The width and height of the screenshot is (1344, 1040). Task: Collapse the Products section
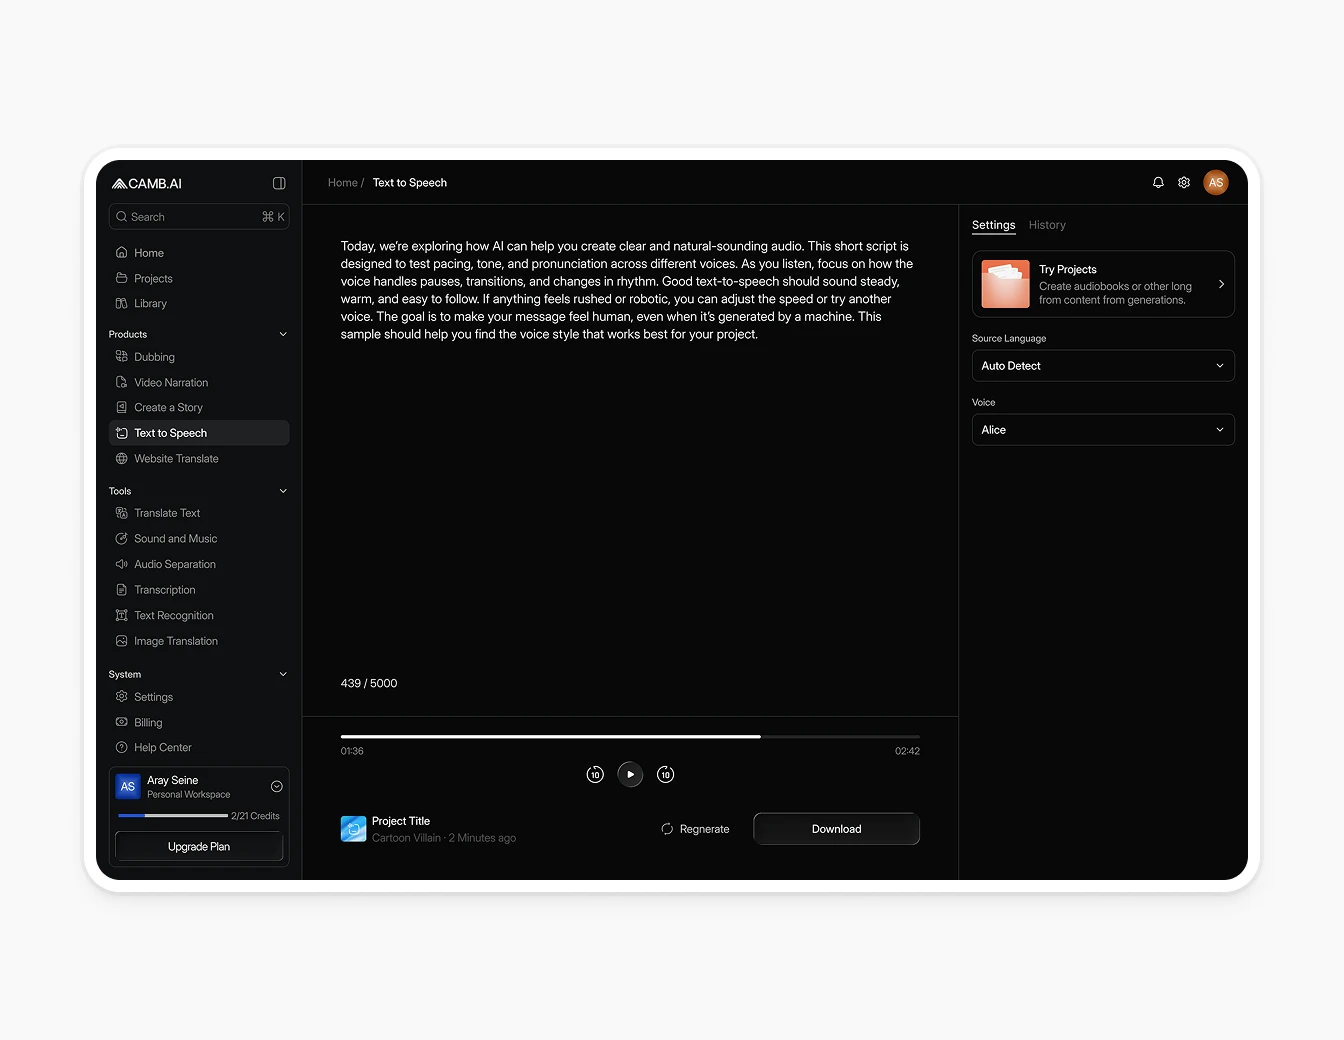tap(283, 333)
